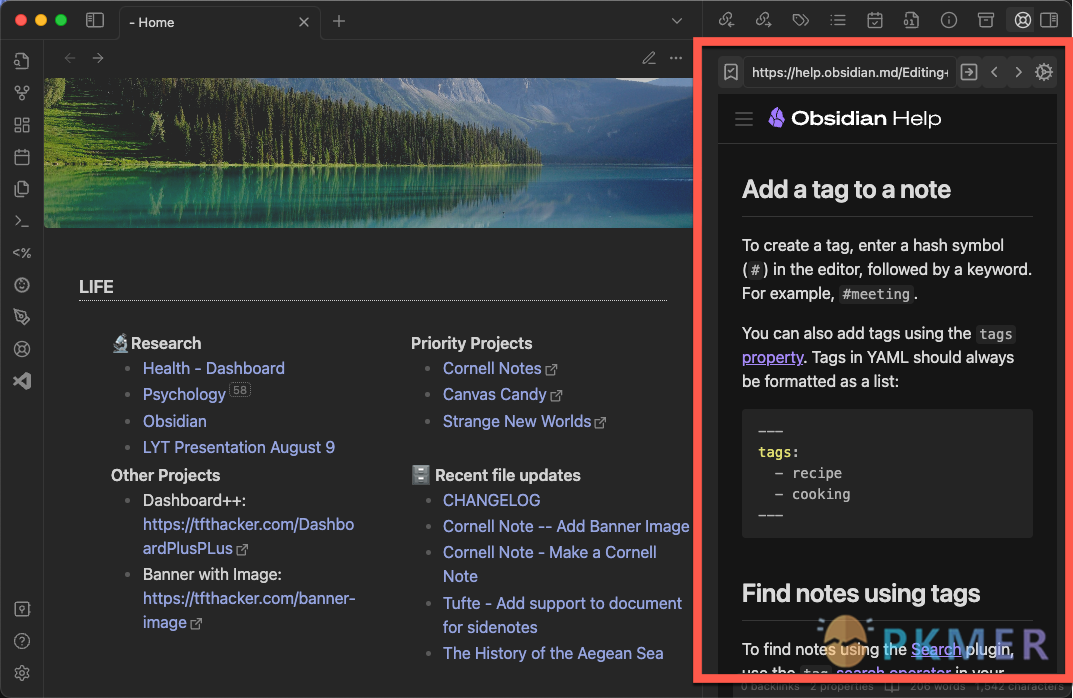The image size is (1073, 698).
Task: Open the Cornell Notes external link
Action: tap(500, 368)
